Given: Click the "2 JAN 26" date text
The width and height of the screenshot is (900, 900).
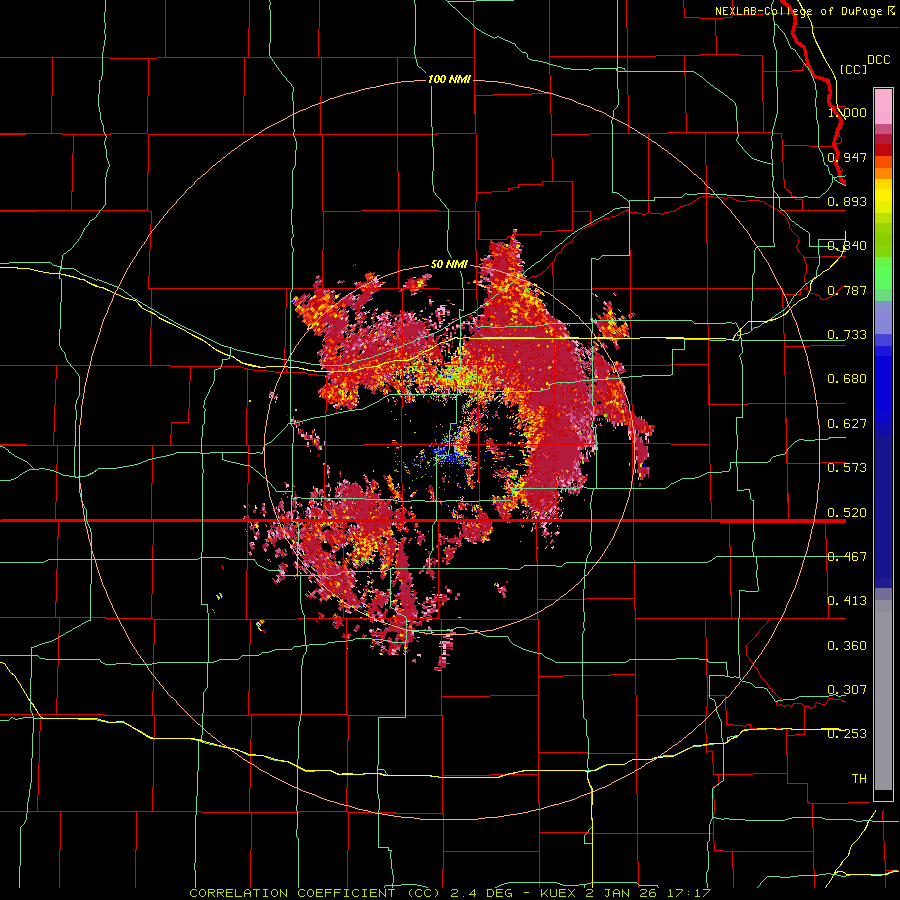Looking at the screenshot, I should click(x=620, y=893).
